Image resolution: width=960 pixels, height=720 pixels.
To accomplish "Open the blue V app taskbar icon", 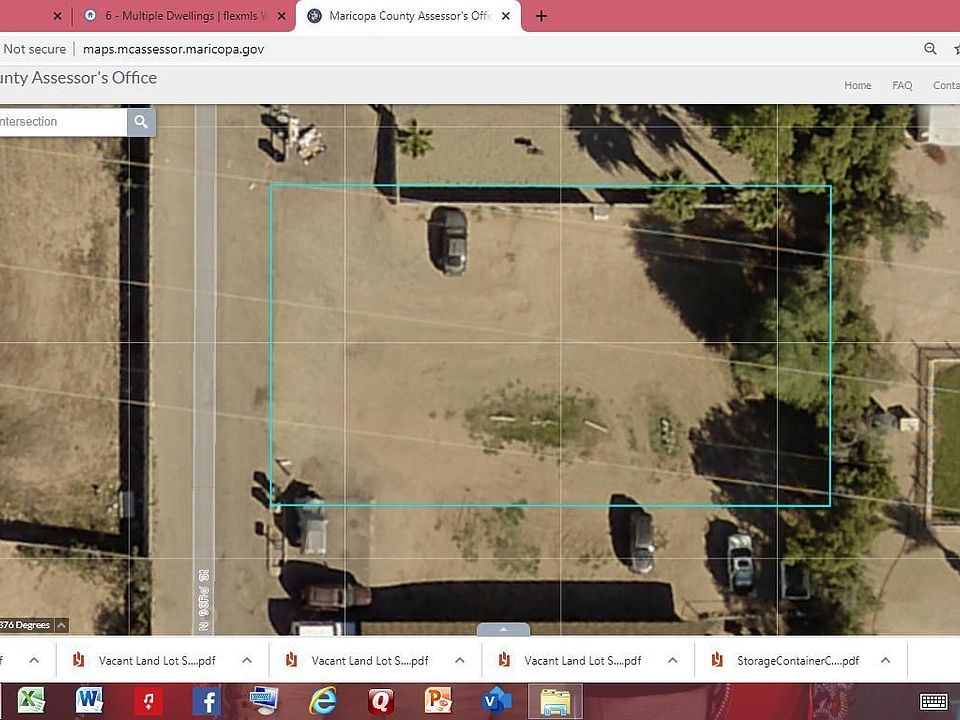I will pos(497,700).
